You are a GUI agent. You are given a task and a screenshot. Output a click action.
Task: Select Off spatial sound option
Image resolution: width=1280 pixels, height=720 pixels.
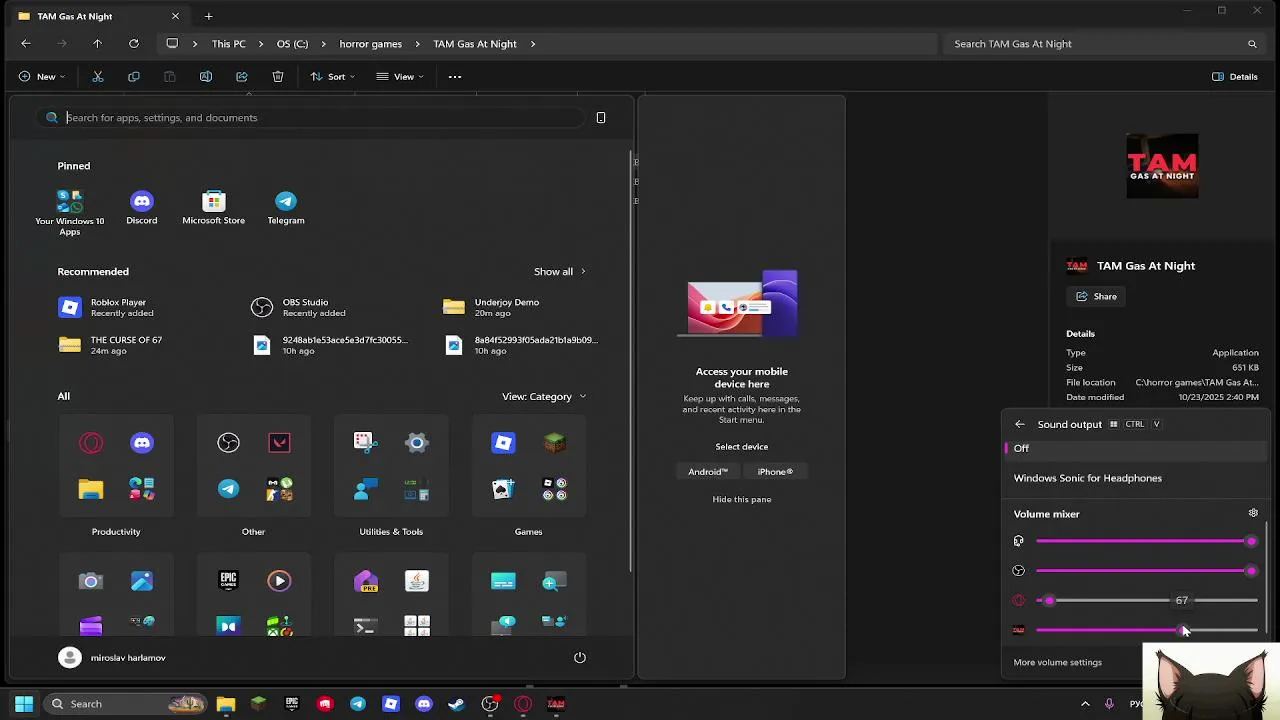click(x=1136, y=449)
